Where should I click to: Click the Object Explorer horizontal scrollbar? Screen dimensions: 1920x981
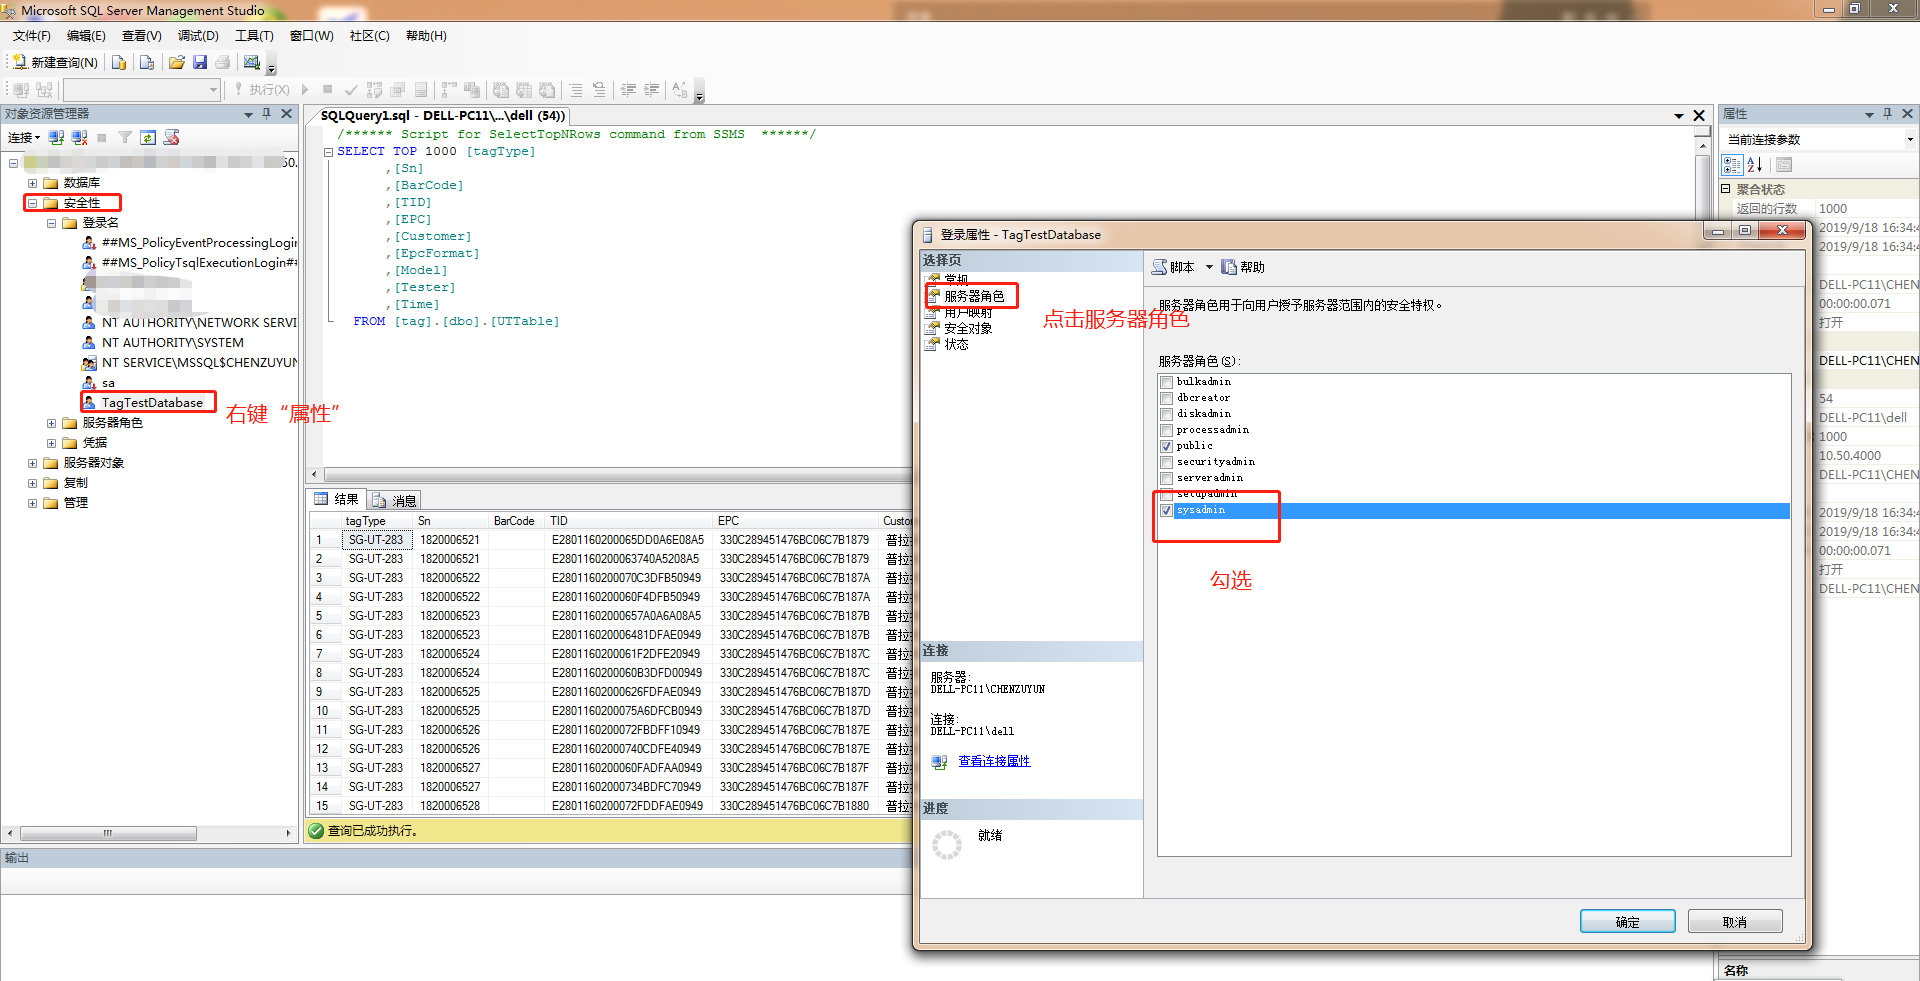point(108,833)
